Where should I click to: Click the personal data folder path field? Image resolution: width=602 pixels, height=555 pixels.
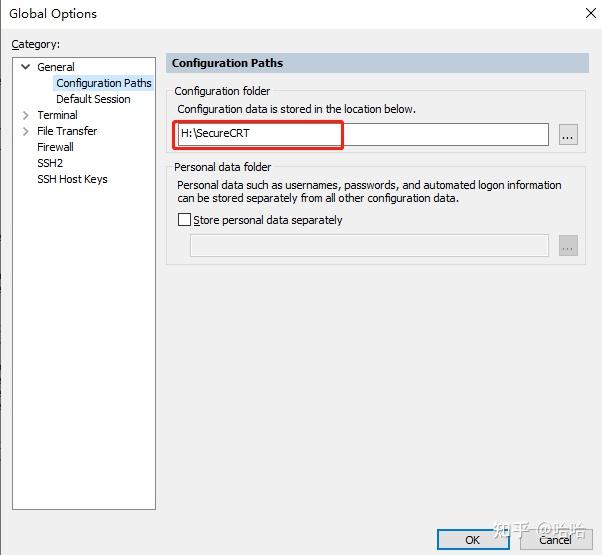(368, 246)
